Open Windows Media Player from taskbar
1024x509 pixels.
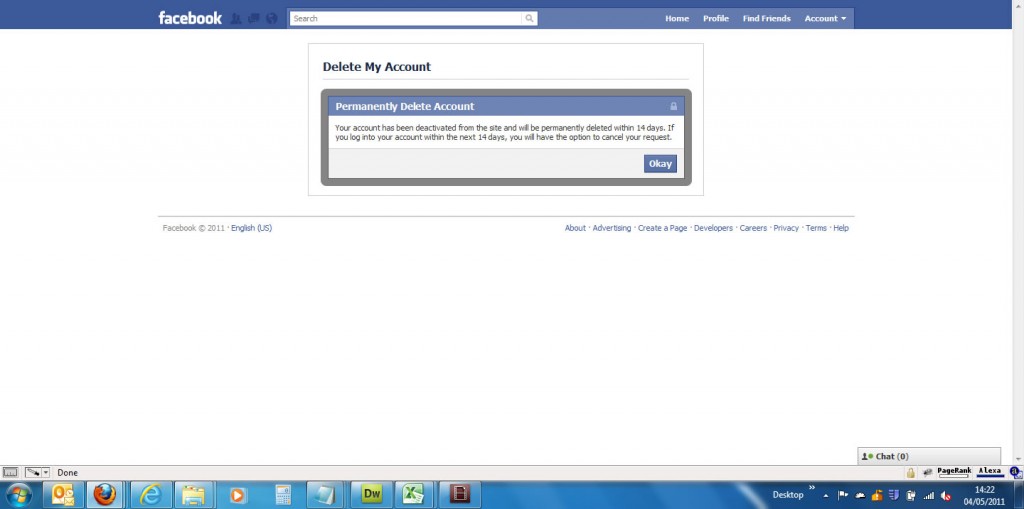tap(238, 495)
